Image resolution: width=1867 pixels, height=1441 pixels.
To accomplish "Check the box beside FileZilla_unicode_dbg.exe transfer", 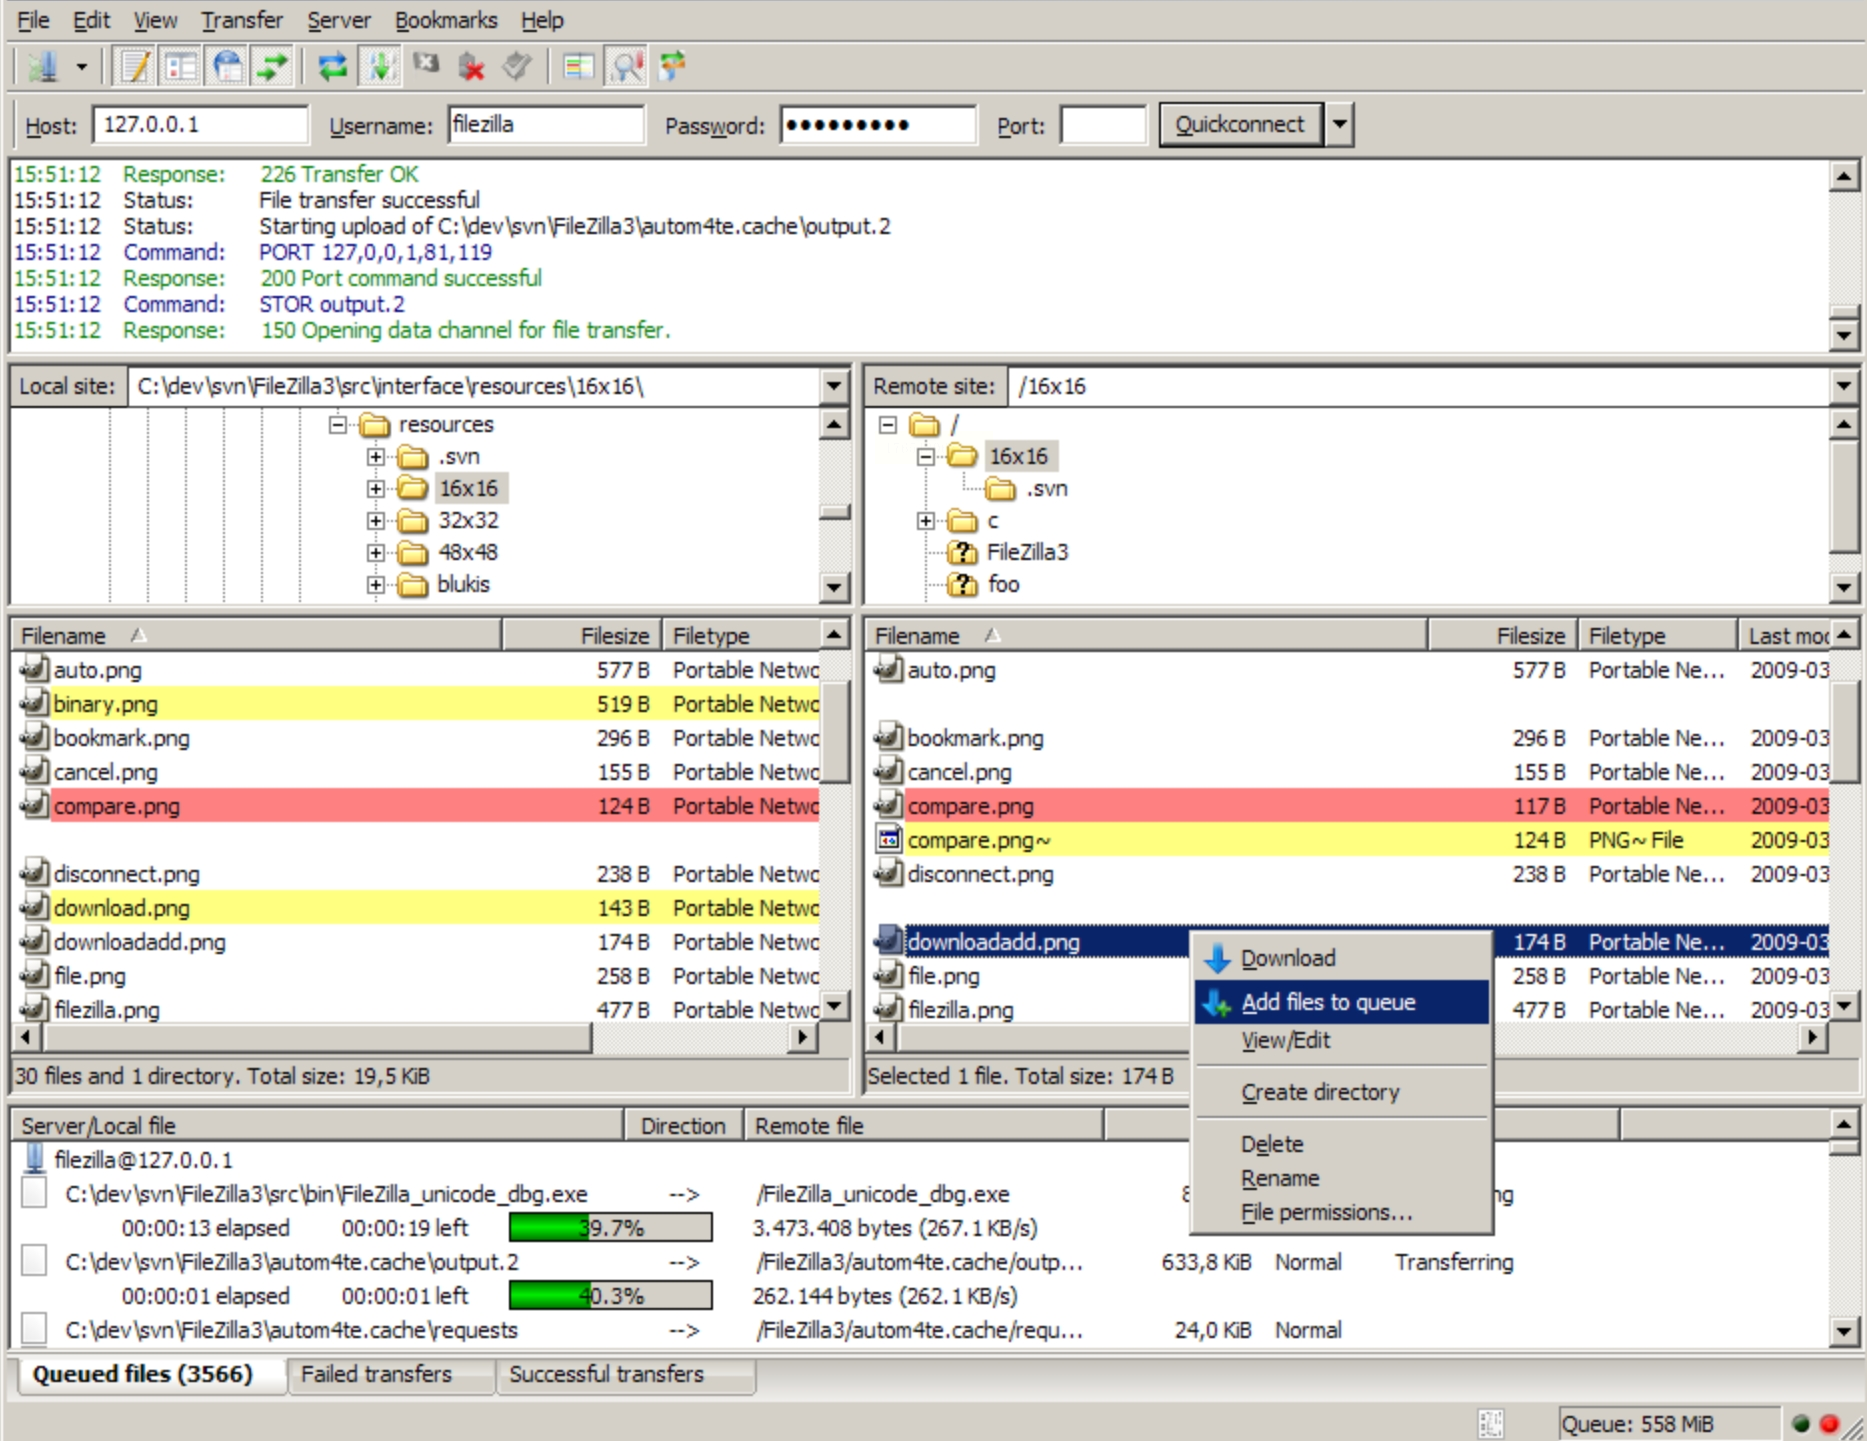I will click(x=34, y=1193).
